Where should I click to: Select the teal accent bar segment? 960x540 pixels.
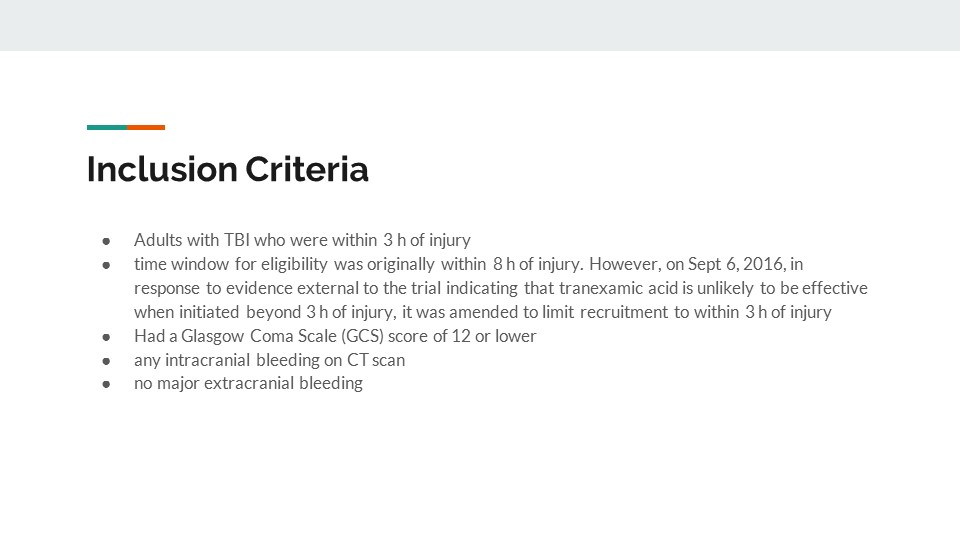click(x=107, y=127)
